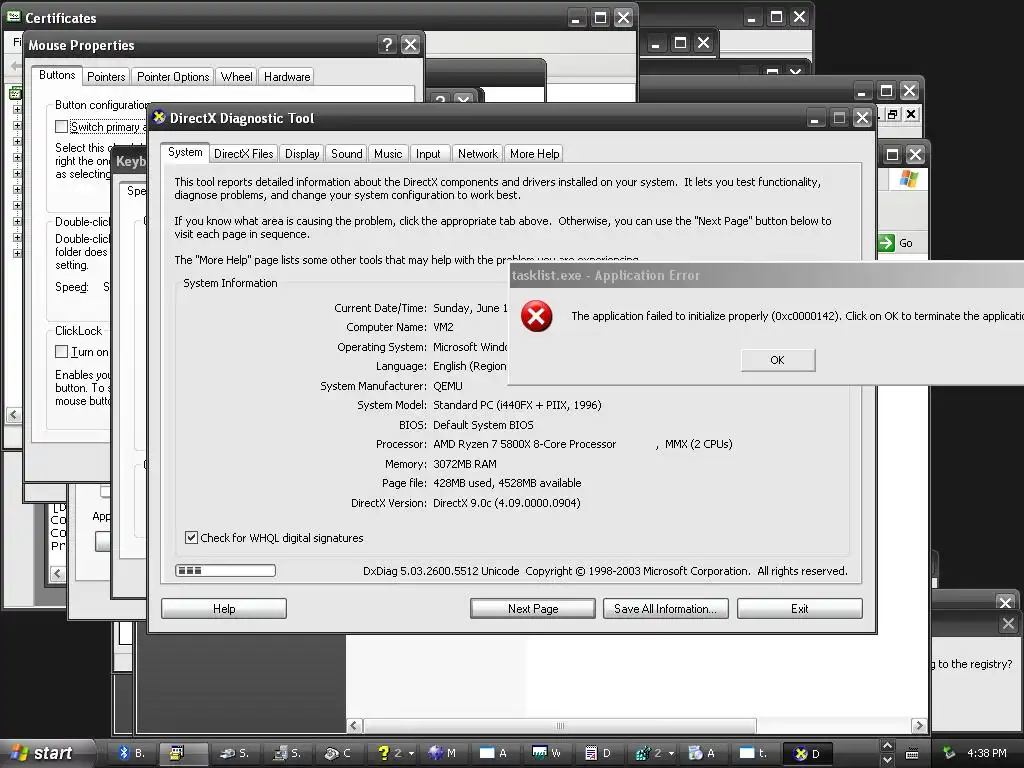This screenshot has width=1024, height=768.
Task: Switch to the taskbar item labeled C
Action: pyautogui.click(x=338, y=753)
